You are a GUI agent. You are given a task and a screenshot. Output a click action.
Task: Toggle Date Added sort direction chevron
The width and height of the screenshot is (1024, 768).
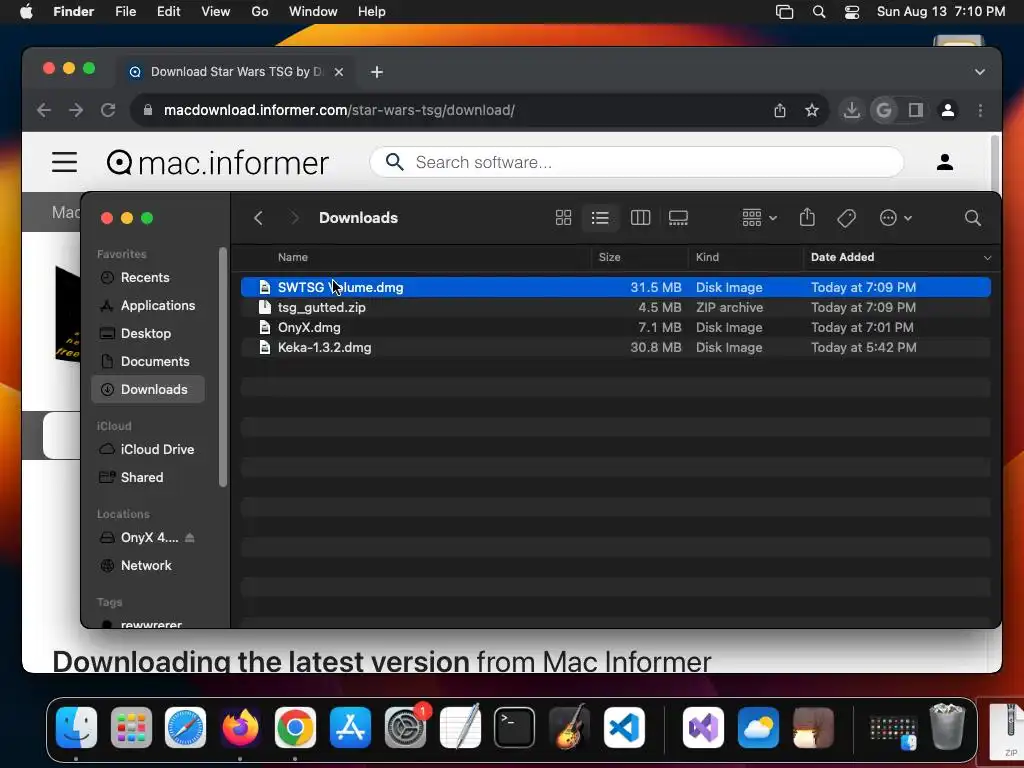pos(987,258)
